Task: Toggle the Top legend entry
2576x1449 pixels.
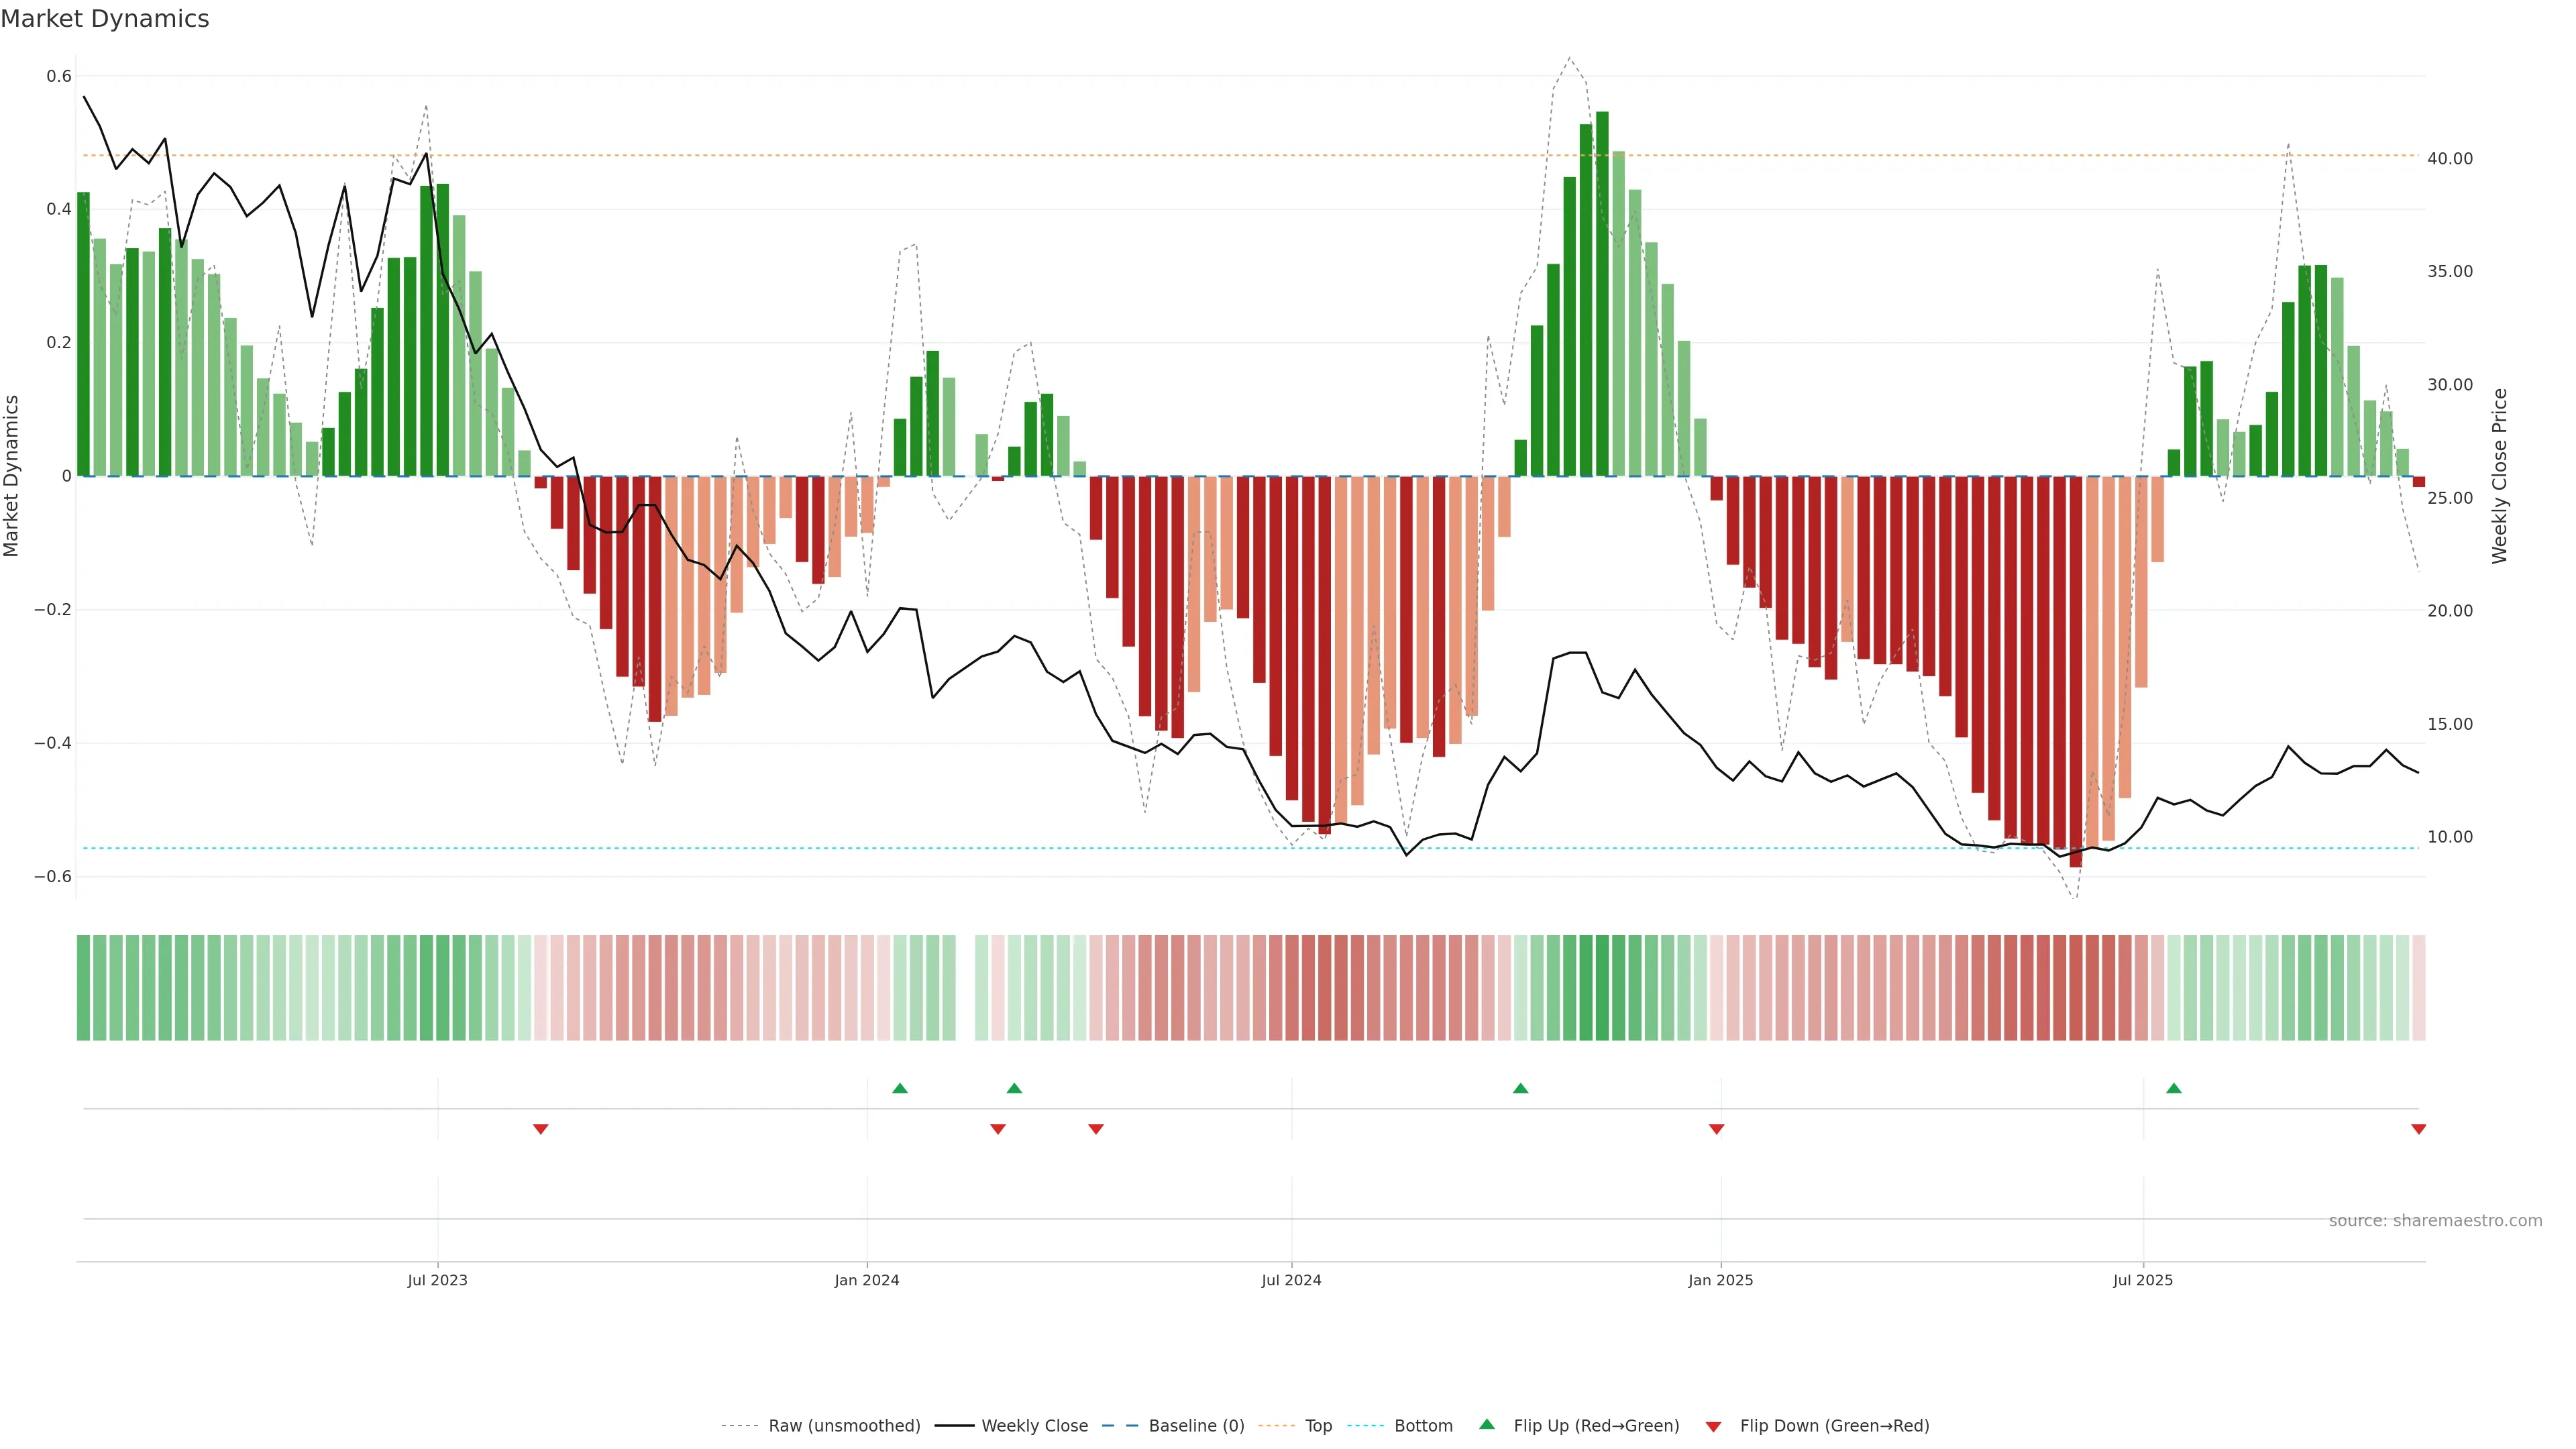Action: pyautogui.click(x=1318, y=1425)
